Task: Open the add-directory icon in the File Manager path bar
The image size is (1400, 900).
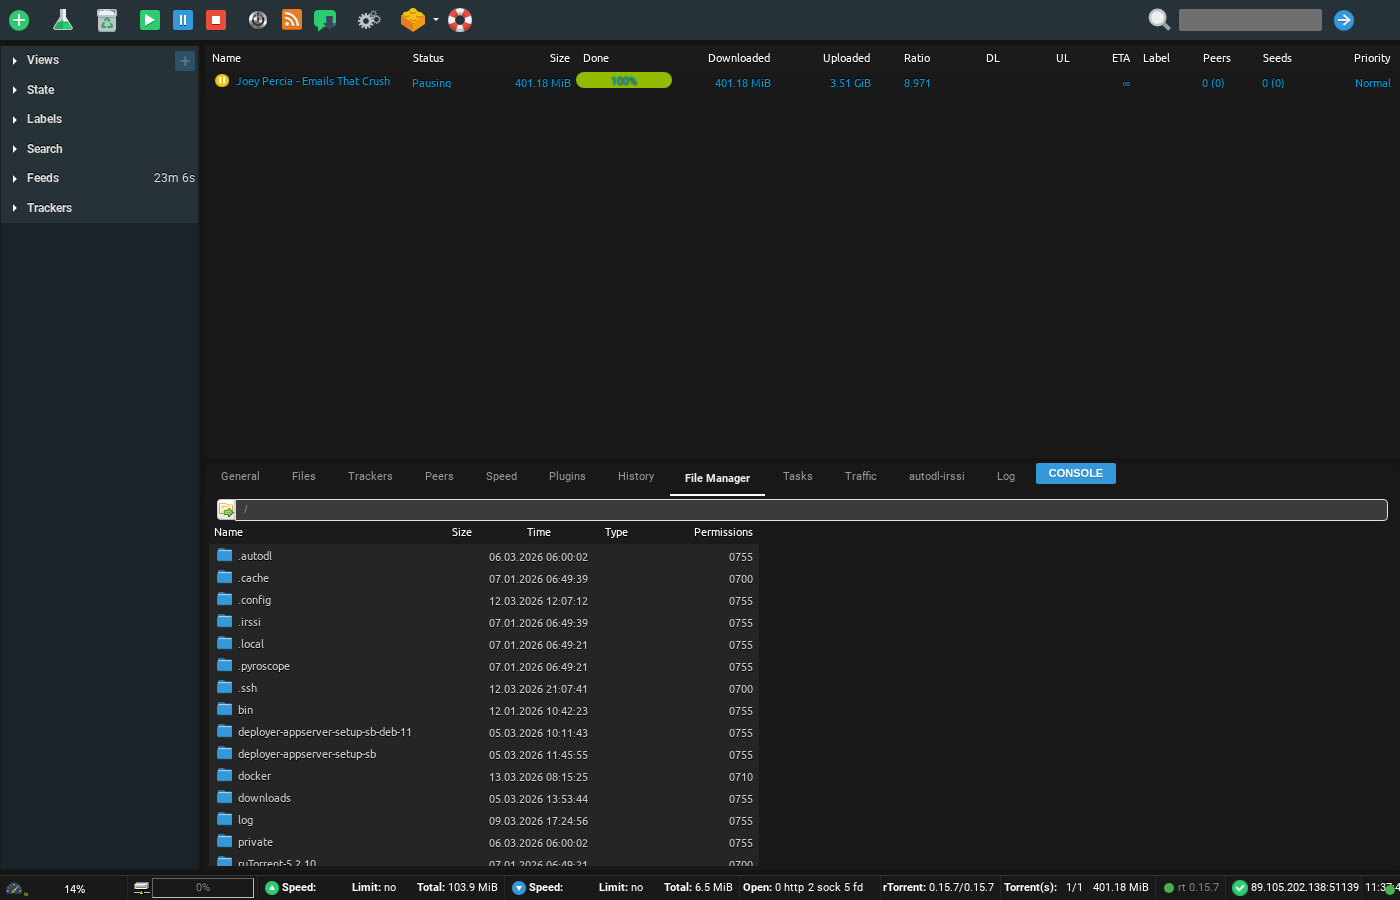Action: pos(227,509)
